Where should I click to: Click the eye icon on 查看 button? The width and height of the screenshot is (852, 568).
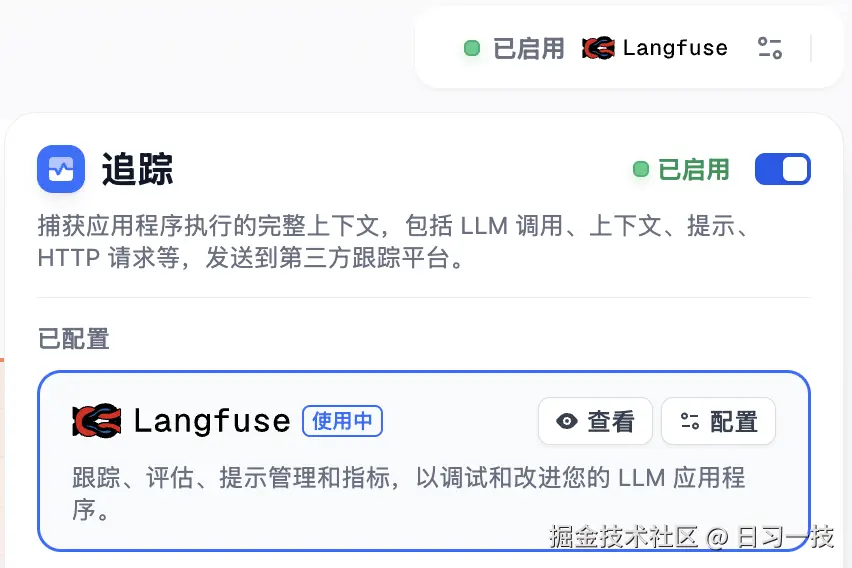point(567,421)
